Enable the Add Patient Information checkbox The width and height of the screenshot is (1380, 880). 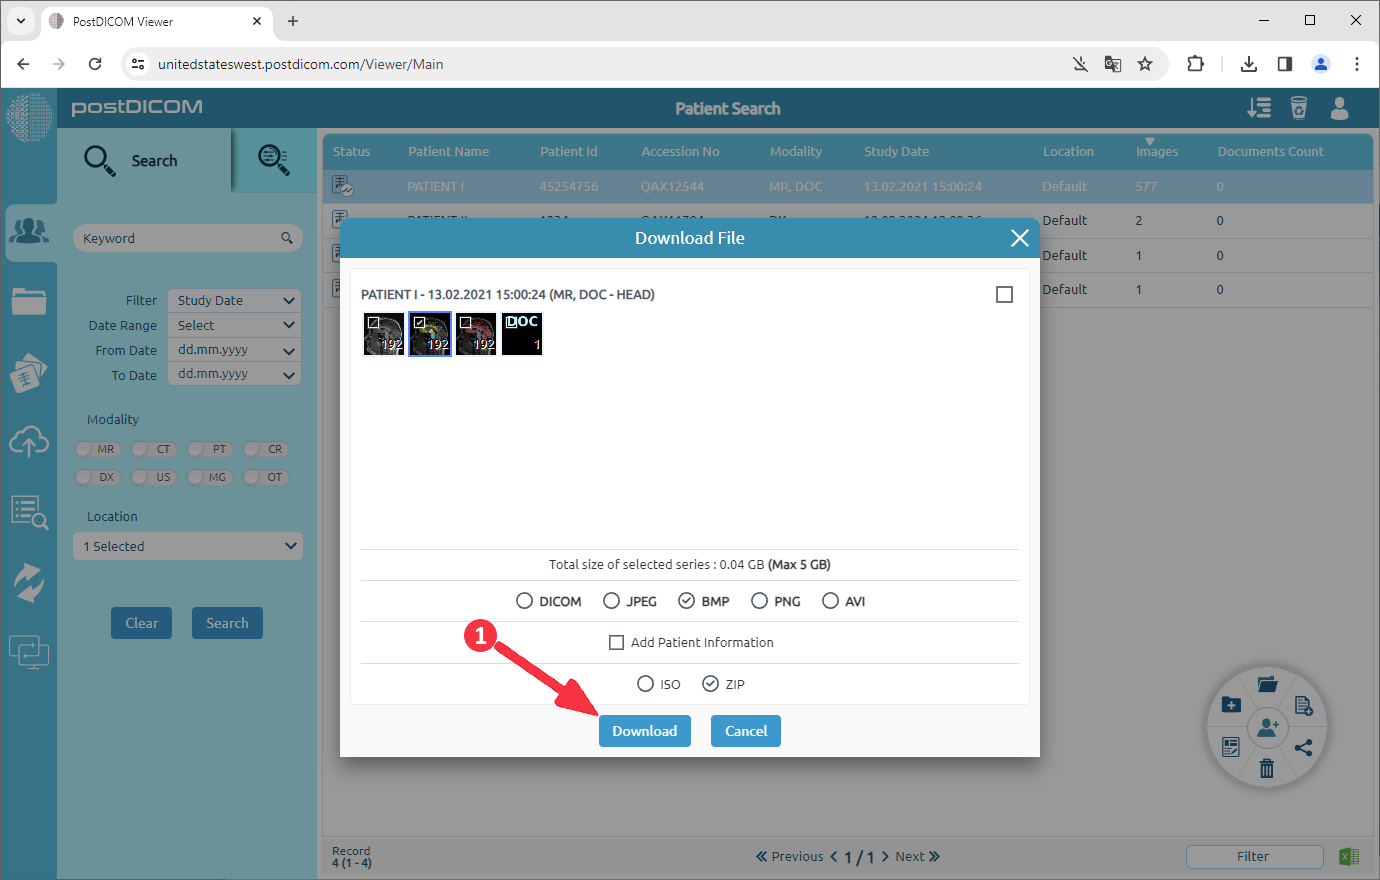[x=617, y=642]
